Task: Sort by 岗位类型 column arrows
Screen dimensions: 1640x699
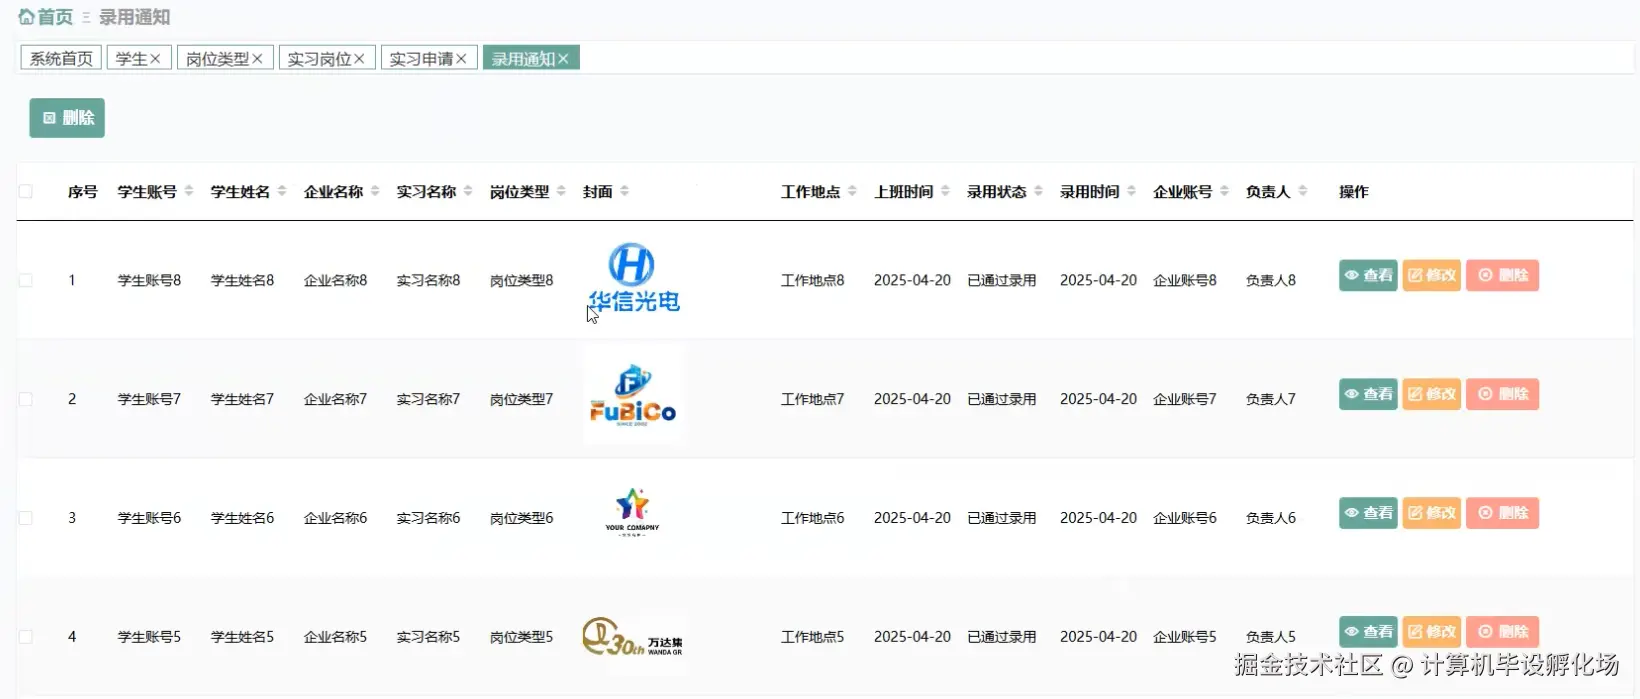Action: pyautogui.click(x=561, y=191)
